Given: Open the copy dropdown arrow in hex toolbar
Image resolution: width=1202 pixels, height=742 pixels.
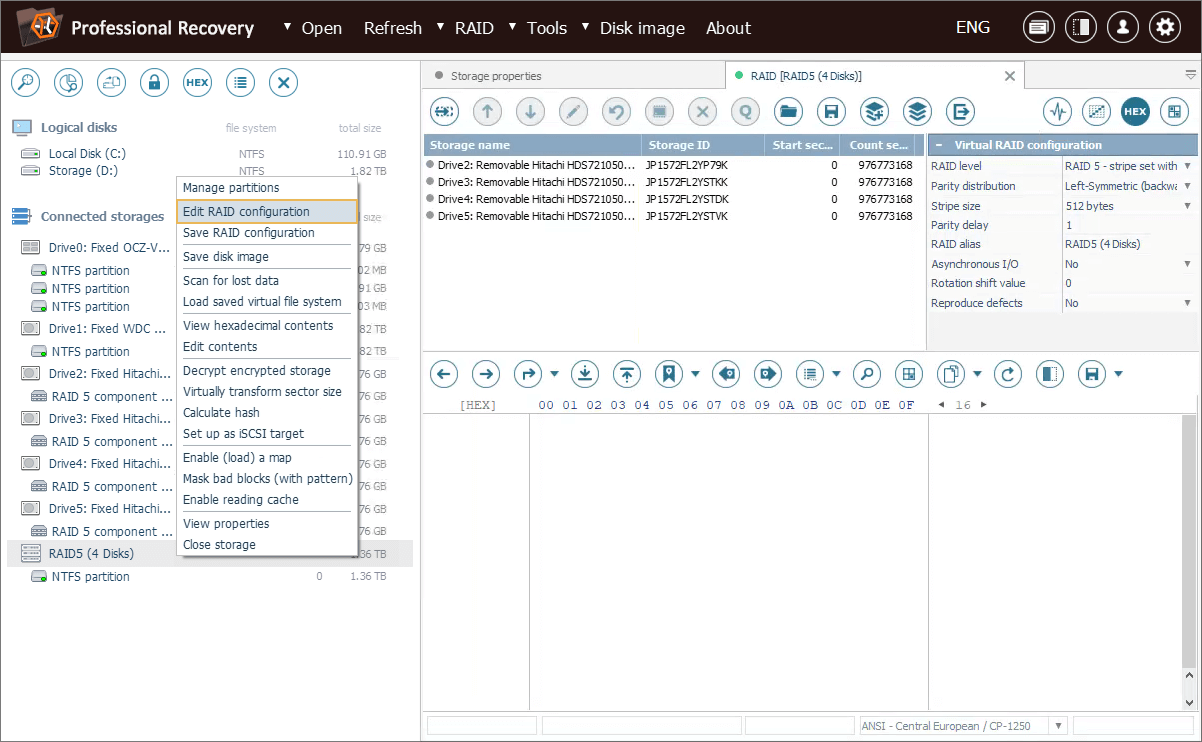Looking at the screenshot, I should pyautogui.click(x=978, y=374).
